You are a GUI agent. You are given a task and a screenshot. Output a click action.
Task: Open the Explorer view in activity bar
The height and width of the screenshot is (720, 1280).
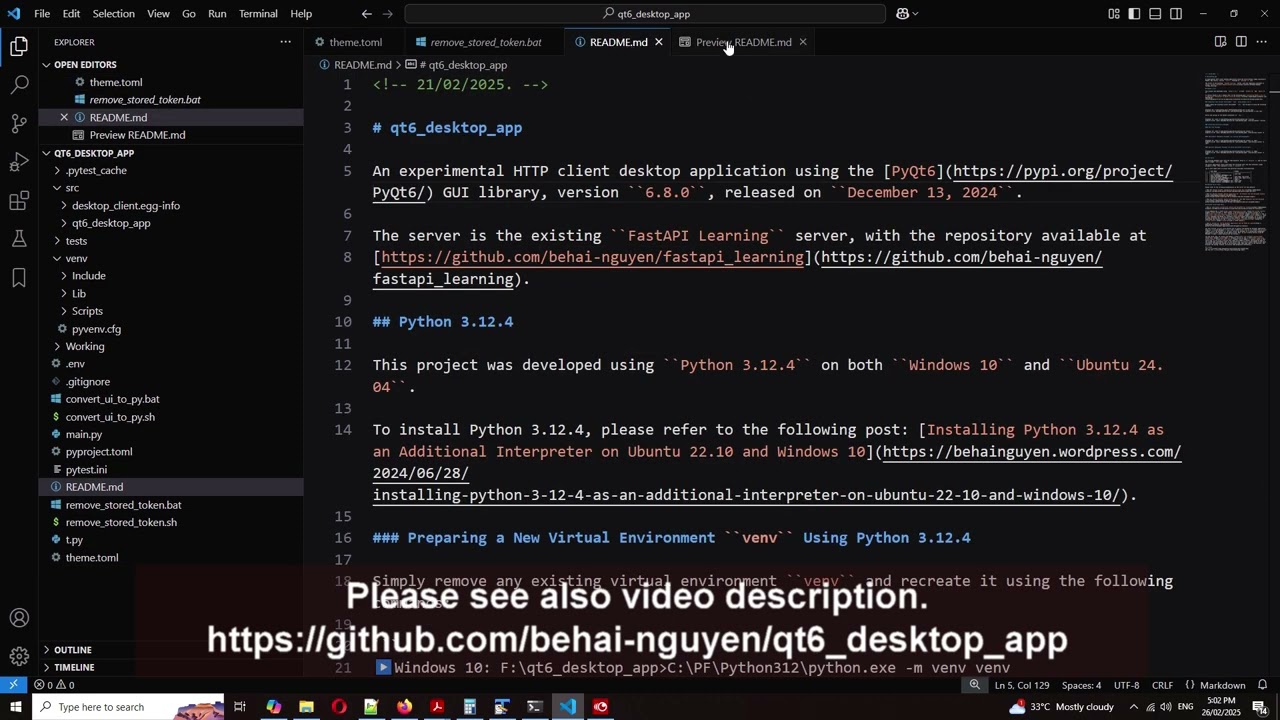pyautogui.click(x=19, y=46)
